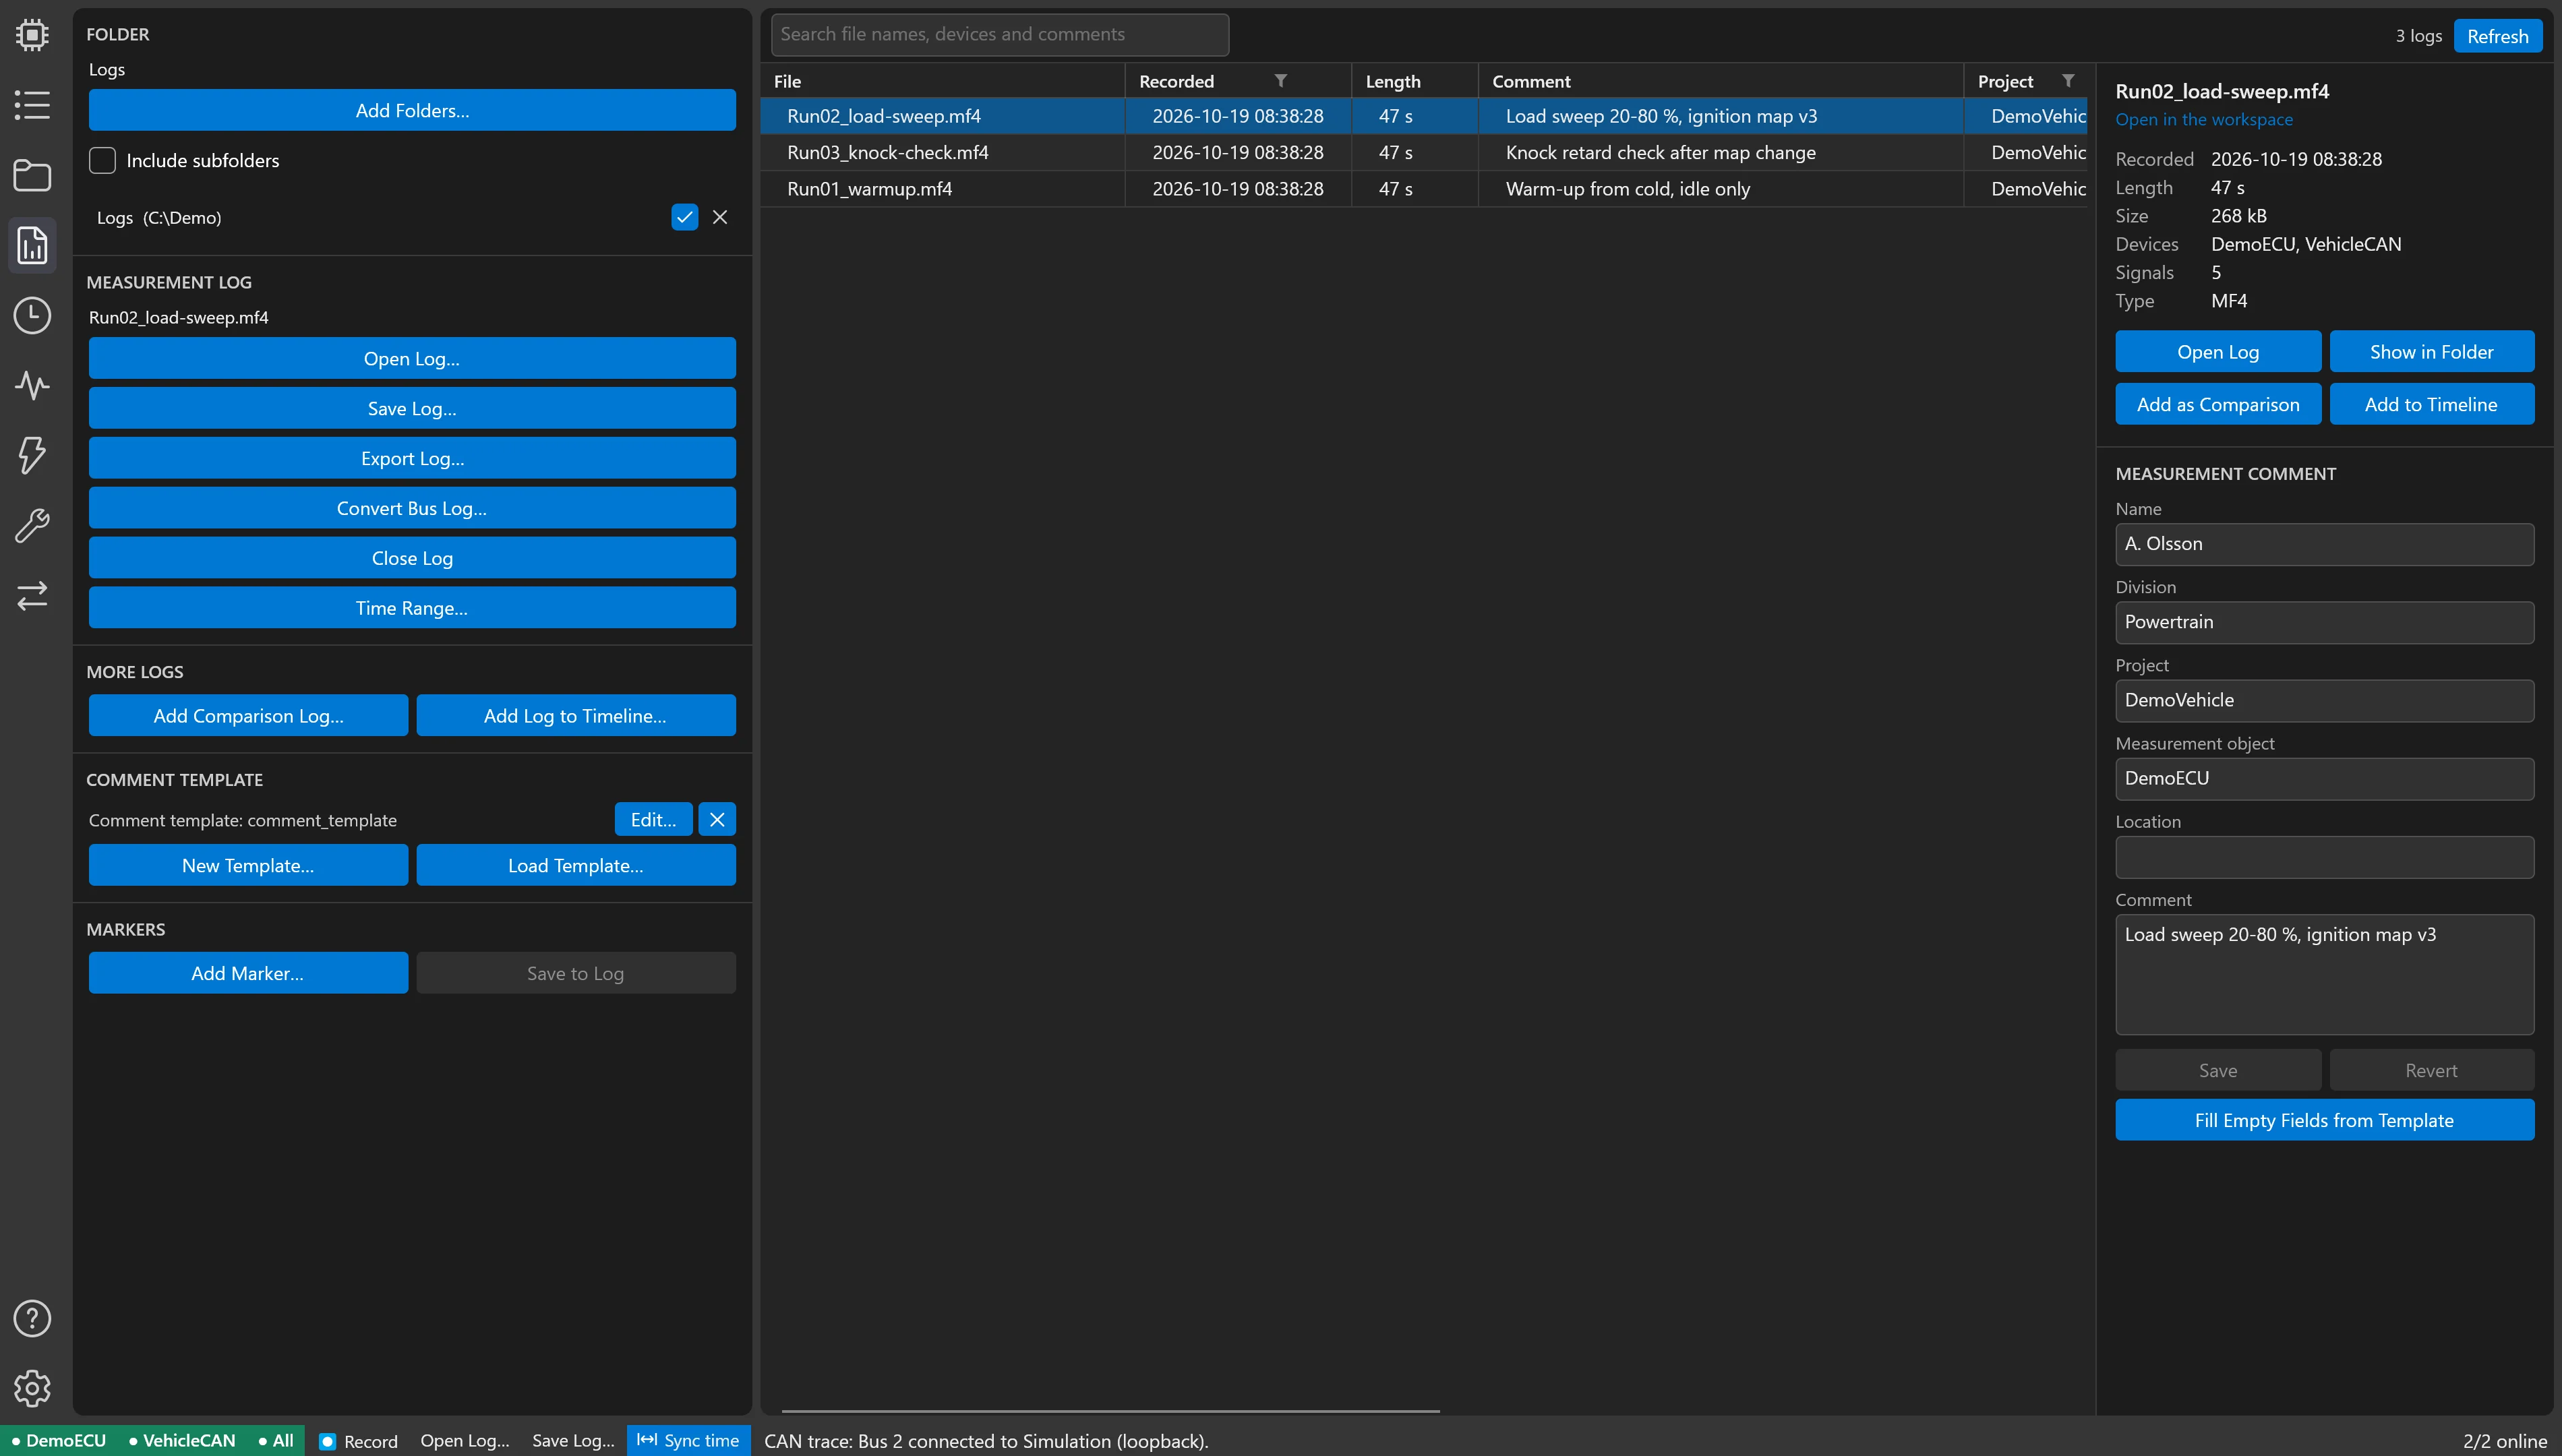The width and height of the screenshot is (2562, 1456).
Task: Uncheck the Logs (C:\Demo) folder checkbox
Action: click(x=684, y=217)
